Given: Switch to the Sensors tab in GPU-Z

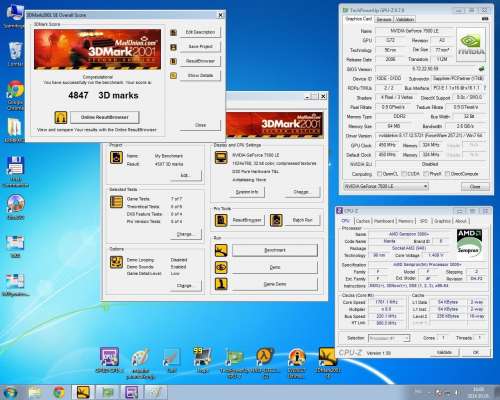Looking at the screenshot, I should 384,19.
